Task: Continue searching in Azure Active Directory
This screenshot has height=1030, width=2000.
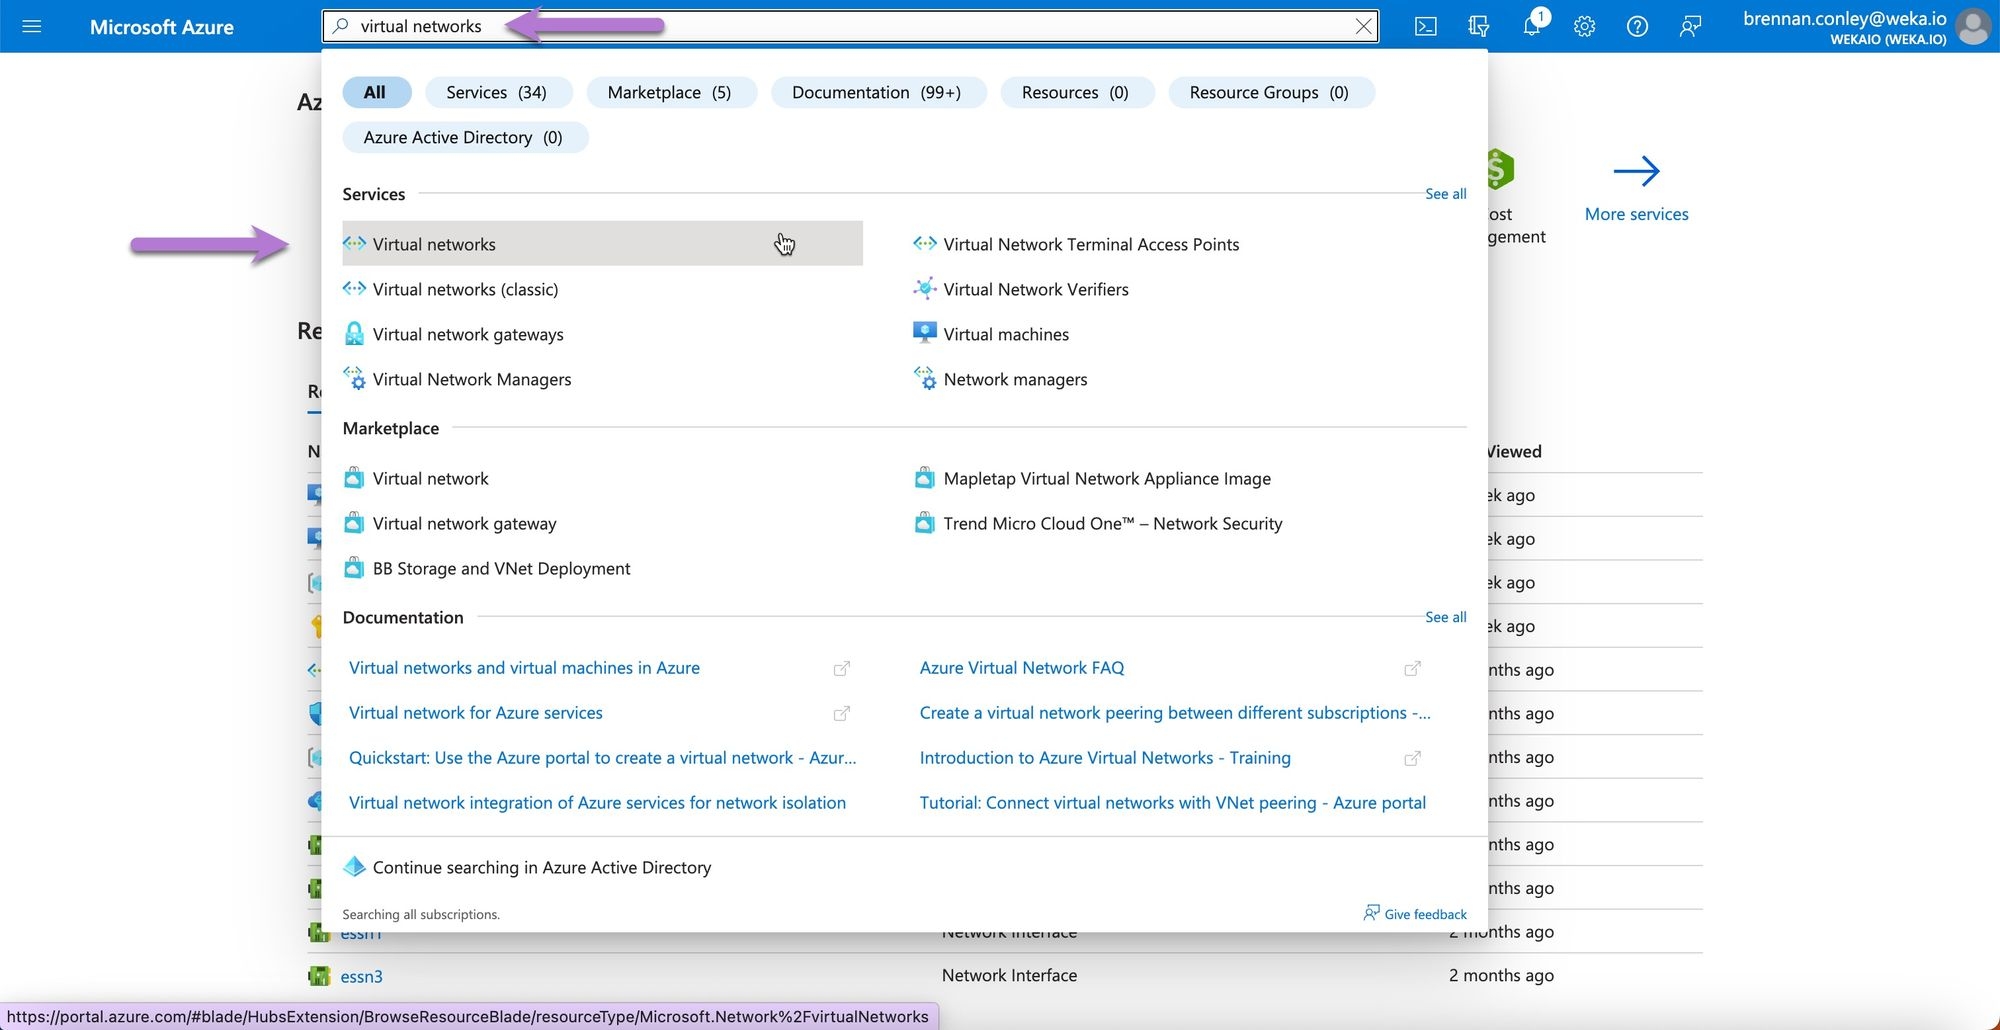Action: pos(541,868)
